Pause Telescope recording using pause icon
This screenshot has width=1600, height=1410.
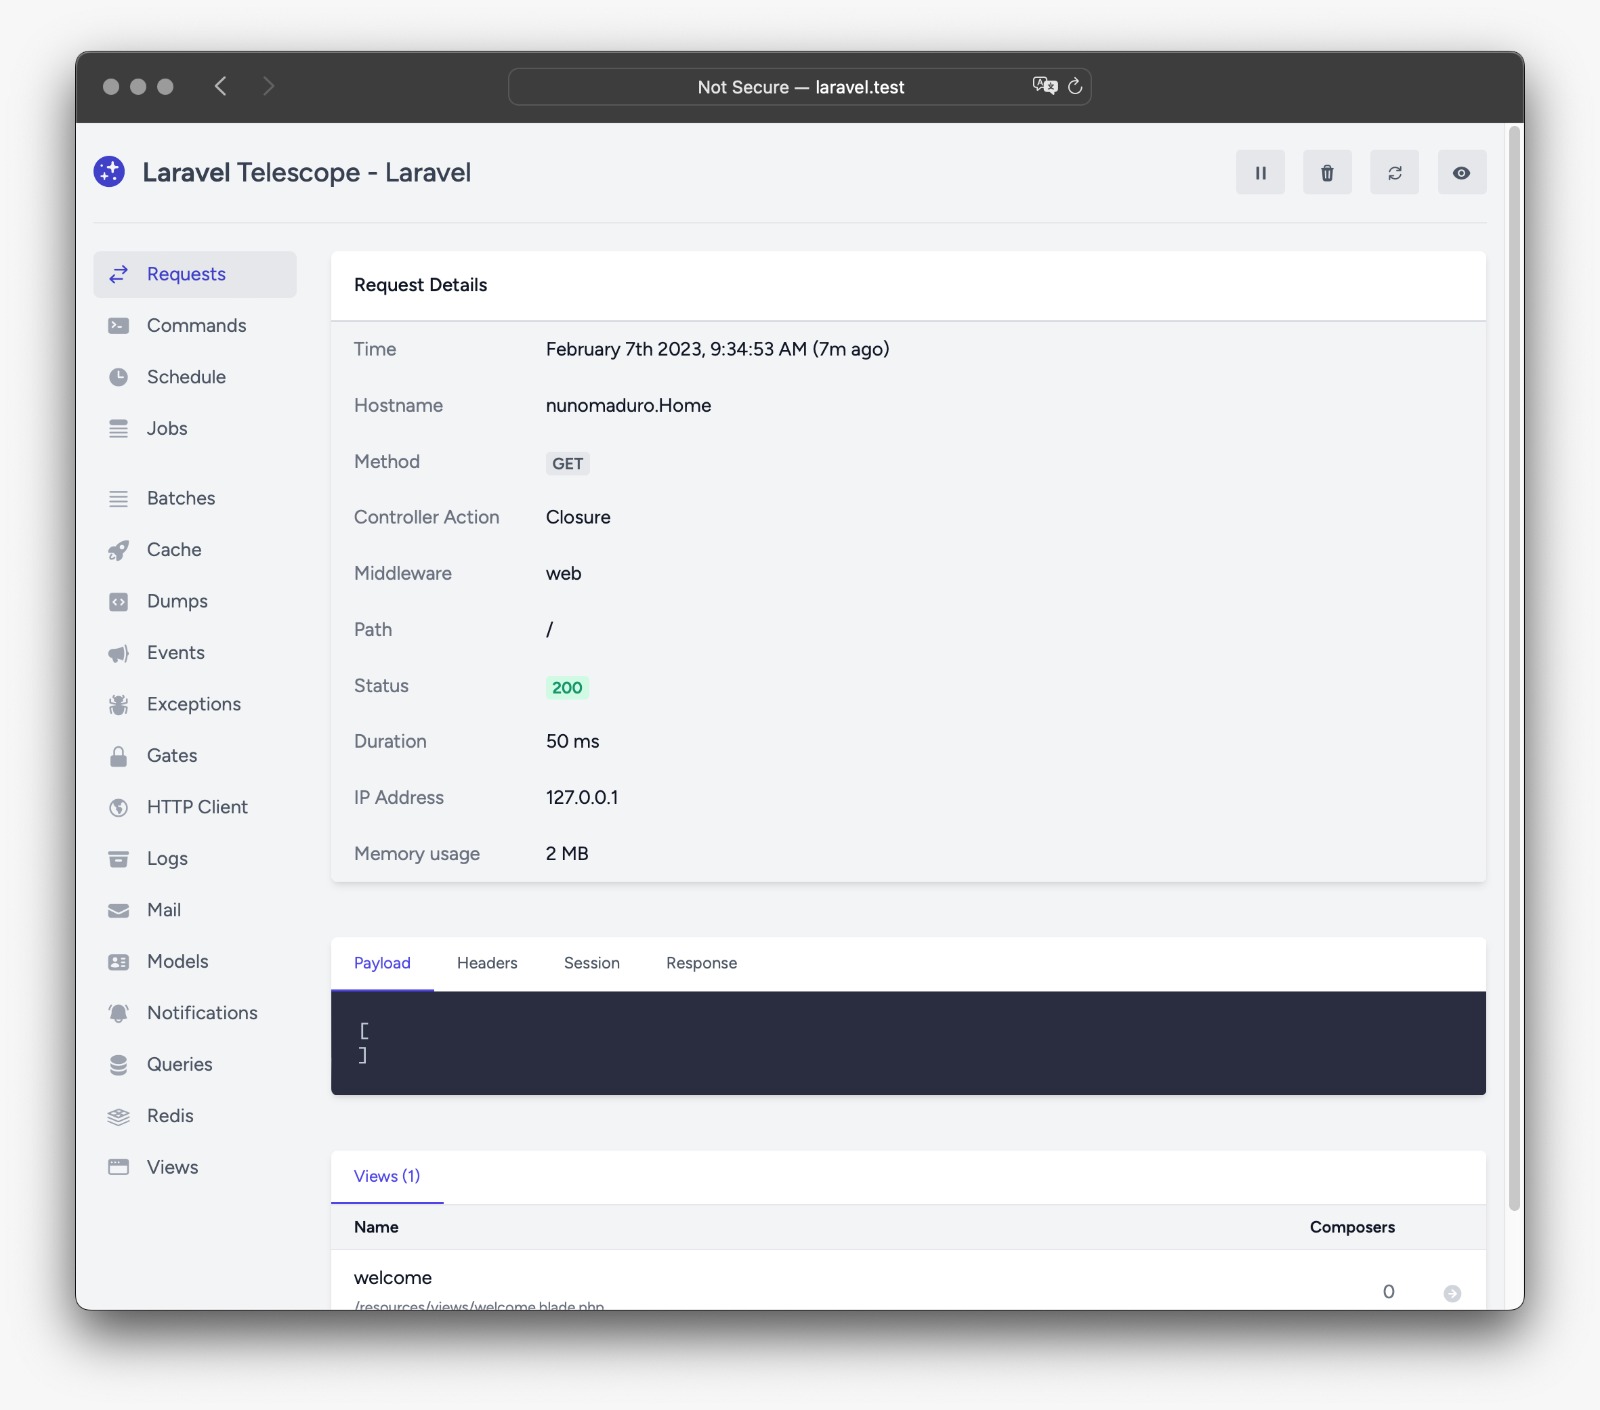point(1260,172)
